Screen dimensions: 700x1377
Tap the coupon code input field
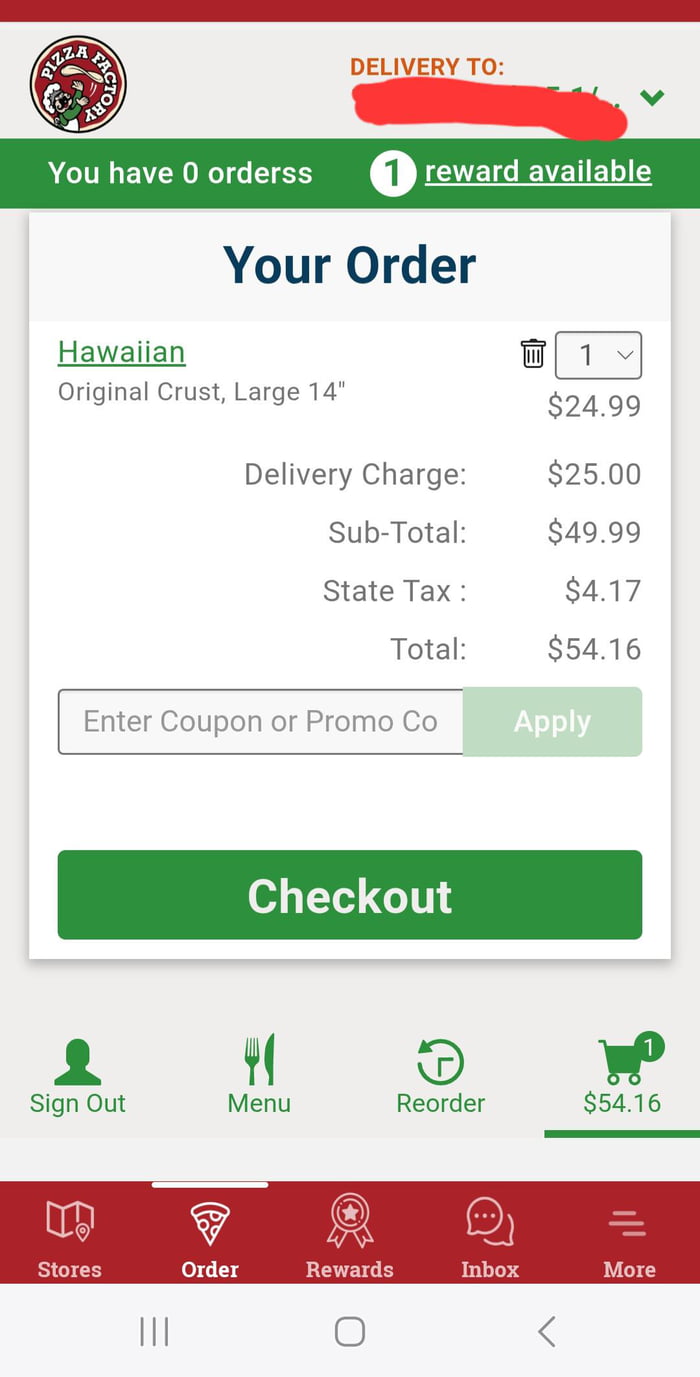tap(260, 721)
